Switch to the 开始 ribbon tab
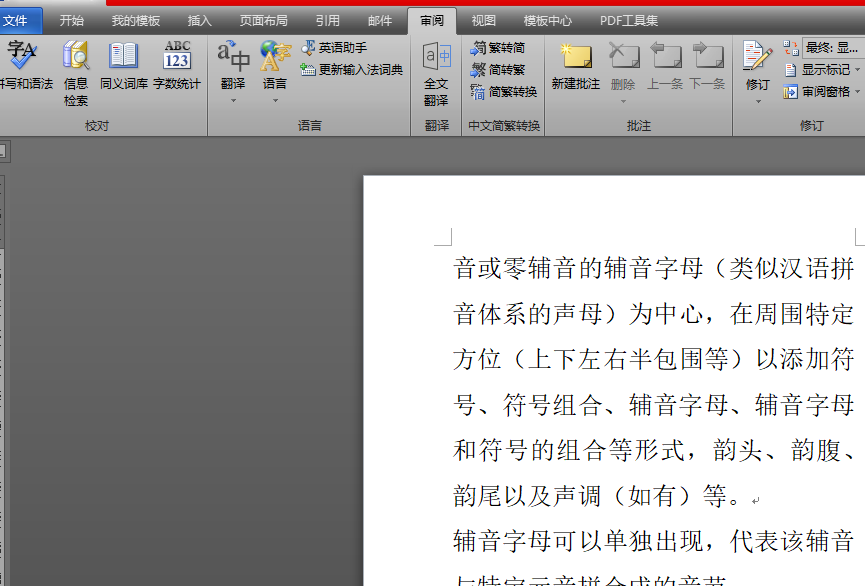This screenshot has height=586, width=865. 72,21
